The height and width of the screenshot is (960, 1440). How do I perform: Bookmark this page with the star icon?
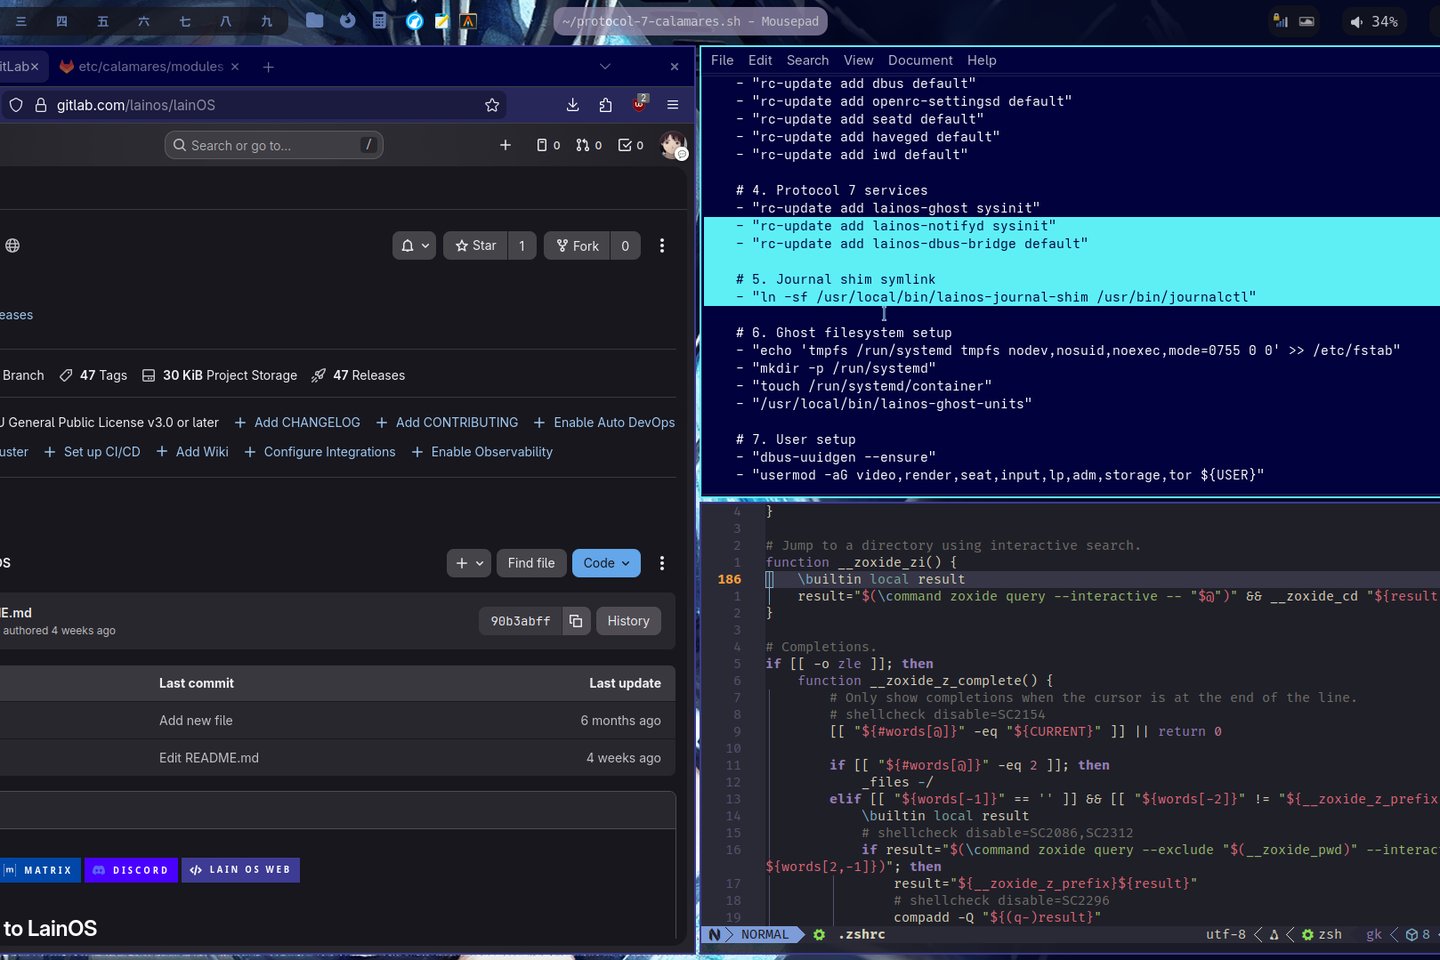pos(492,105)
